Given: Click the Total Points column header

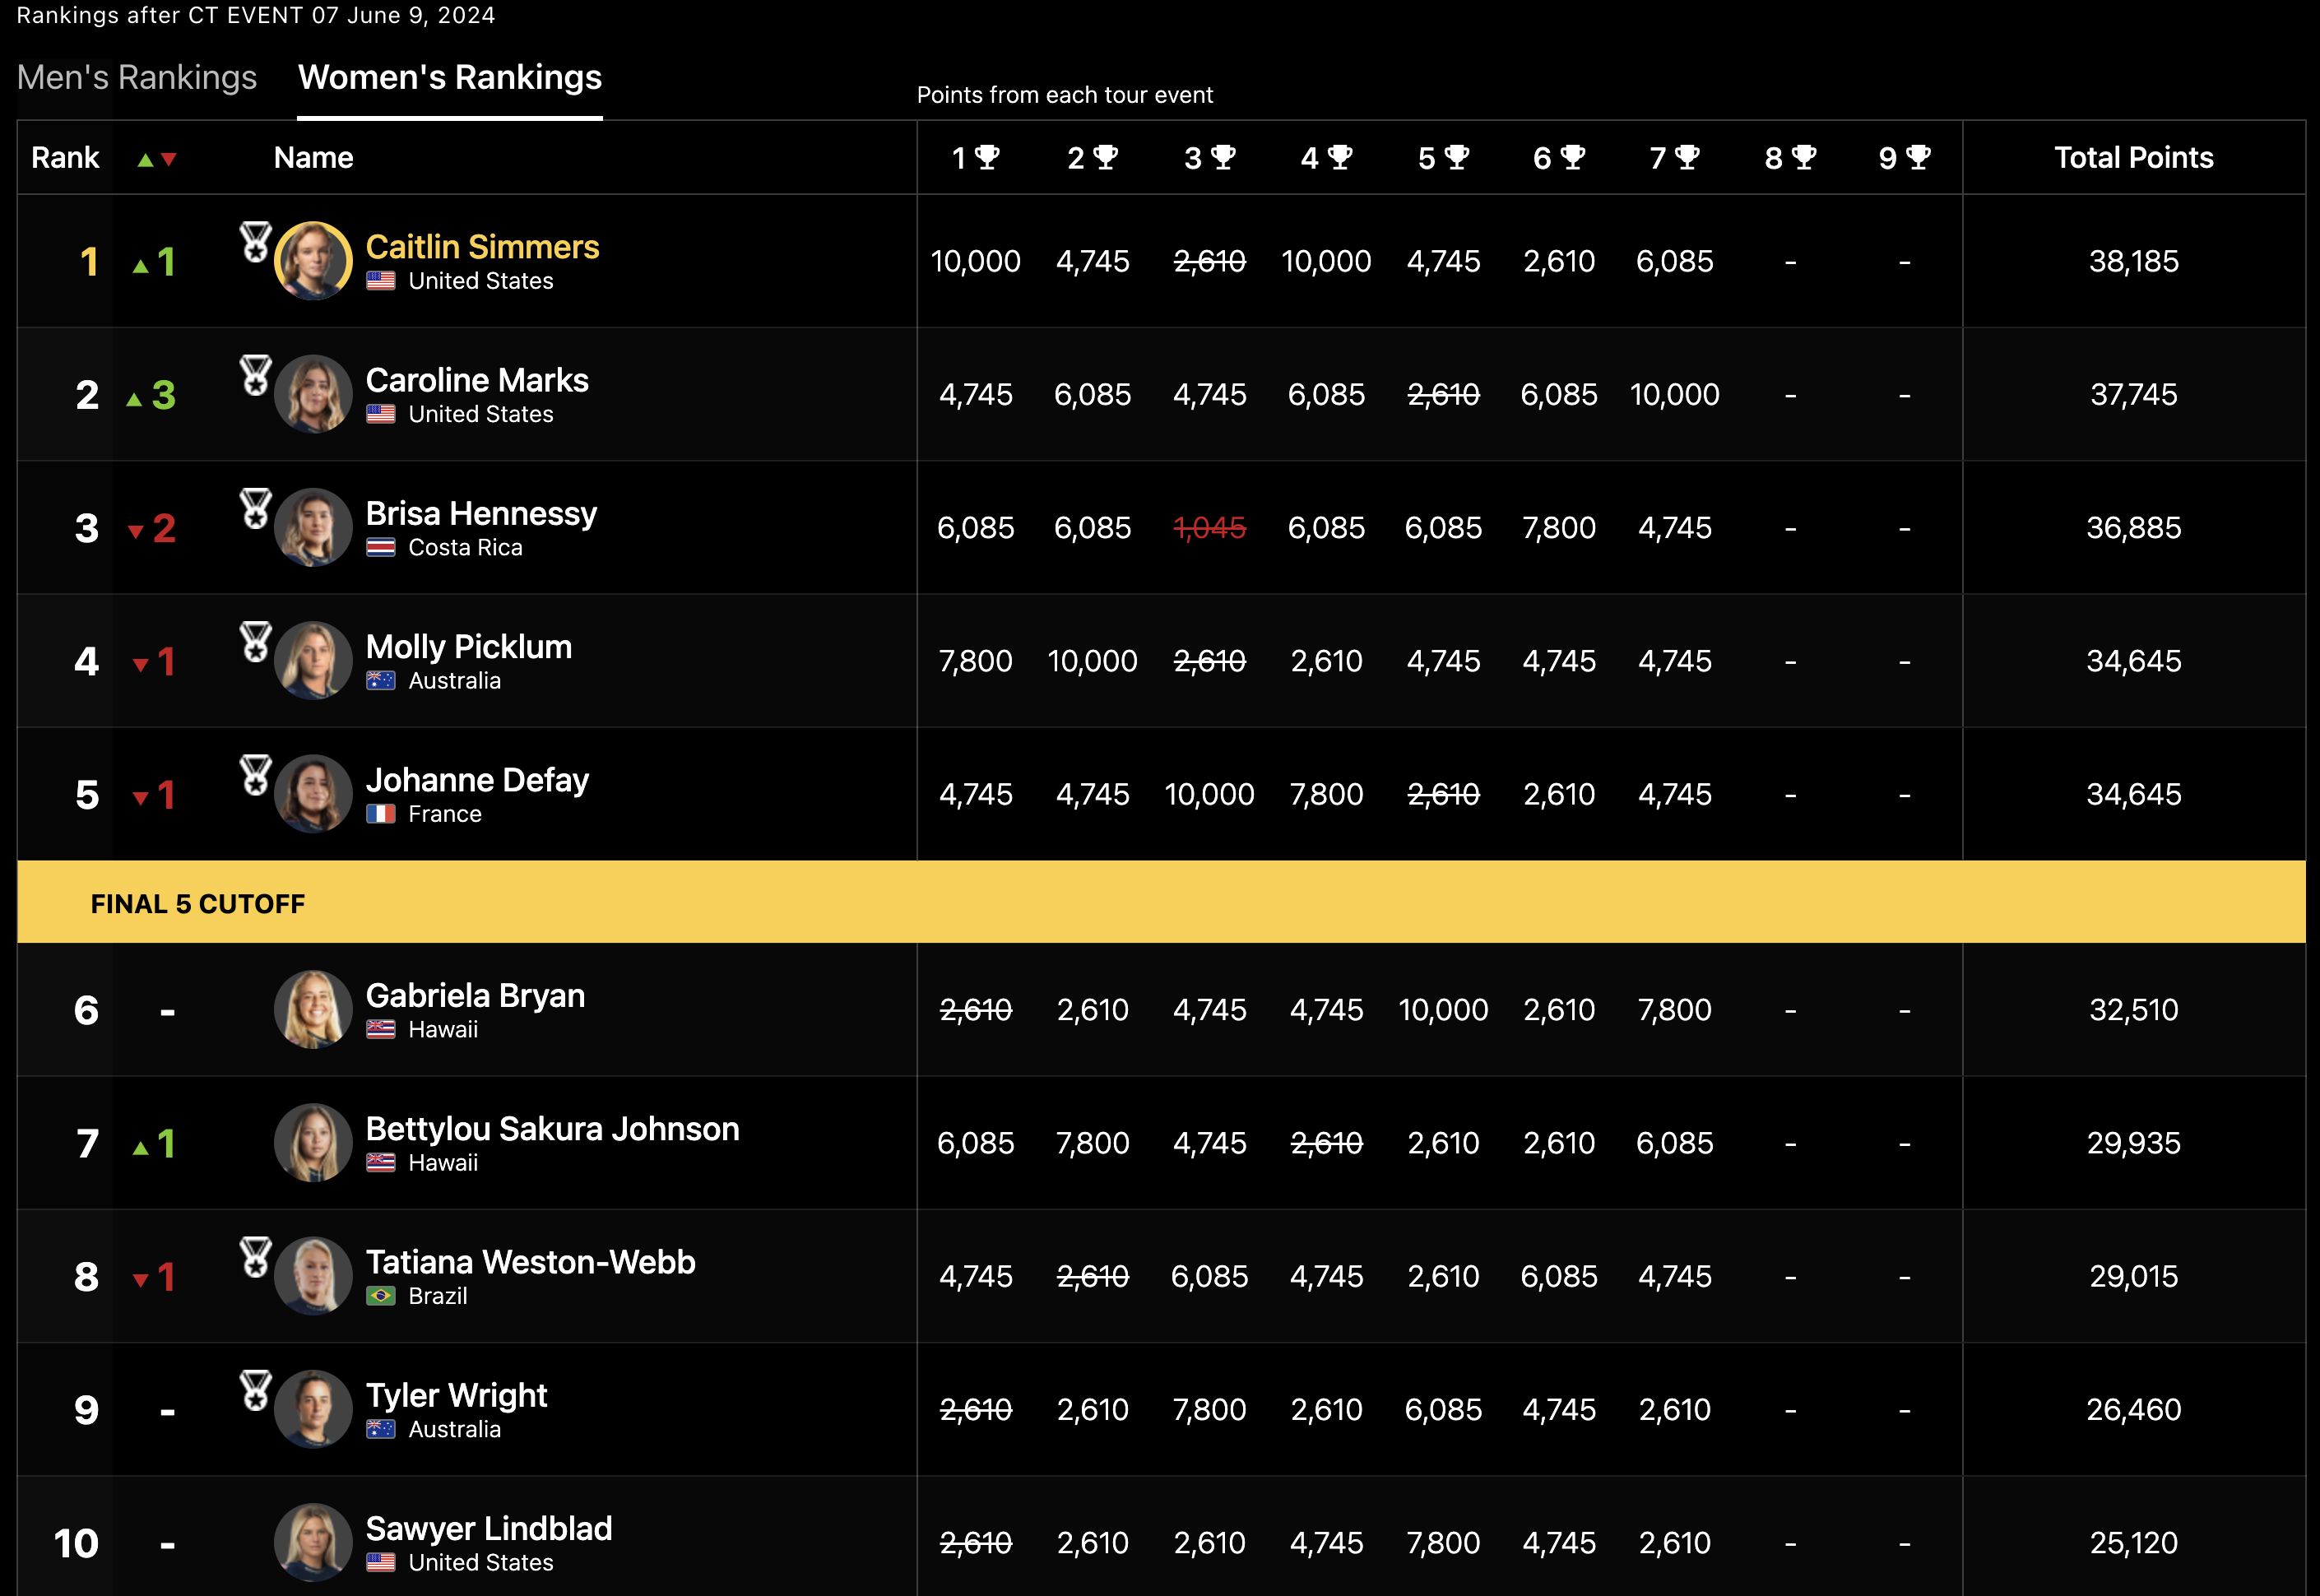Looking at the screenshot, I should pos(2133,158).
